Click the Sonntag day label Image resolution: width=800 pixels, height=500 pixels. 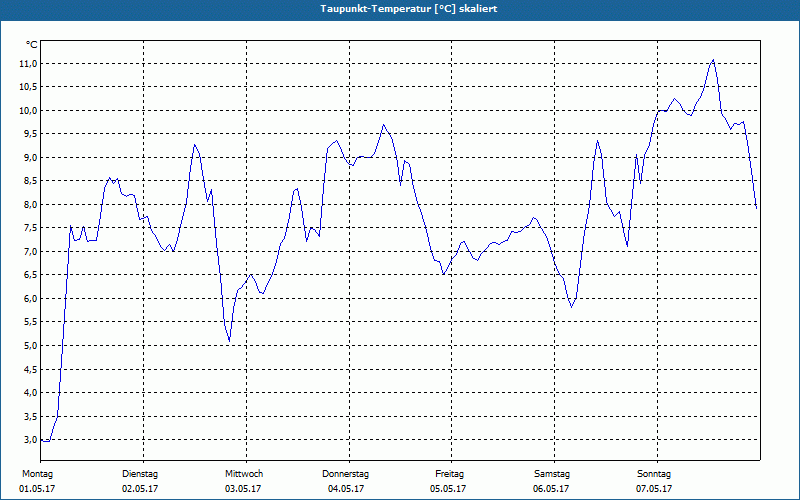654,474
